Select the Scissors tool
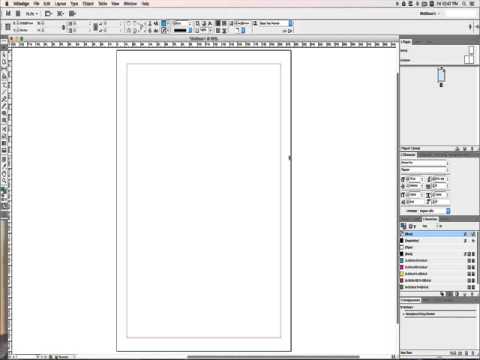Image resolution: width=480 pixels, height=360 pixels. pos(4,129)
